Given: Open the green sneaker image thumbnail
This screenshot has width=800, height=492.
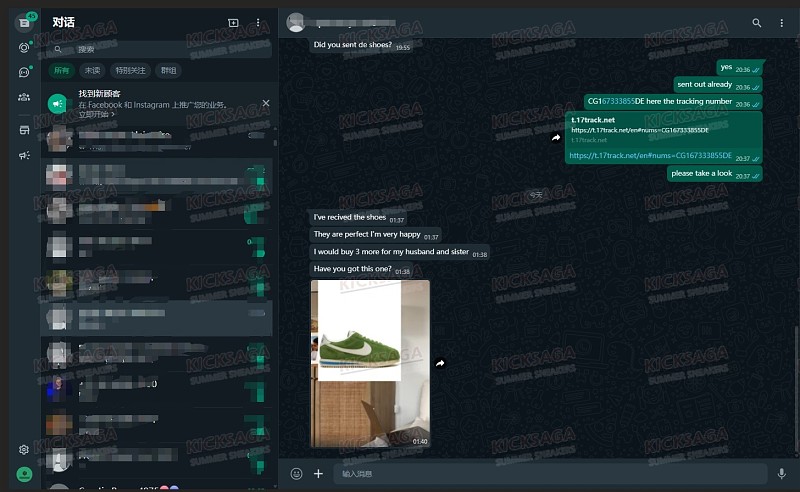Looking at the screenshot, I should point(370,363).
